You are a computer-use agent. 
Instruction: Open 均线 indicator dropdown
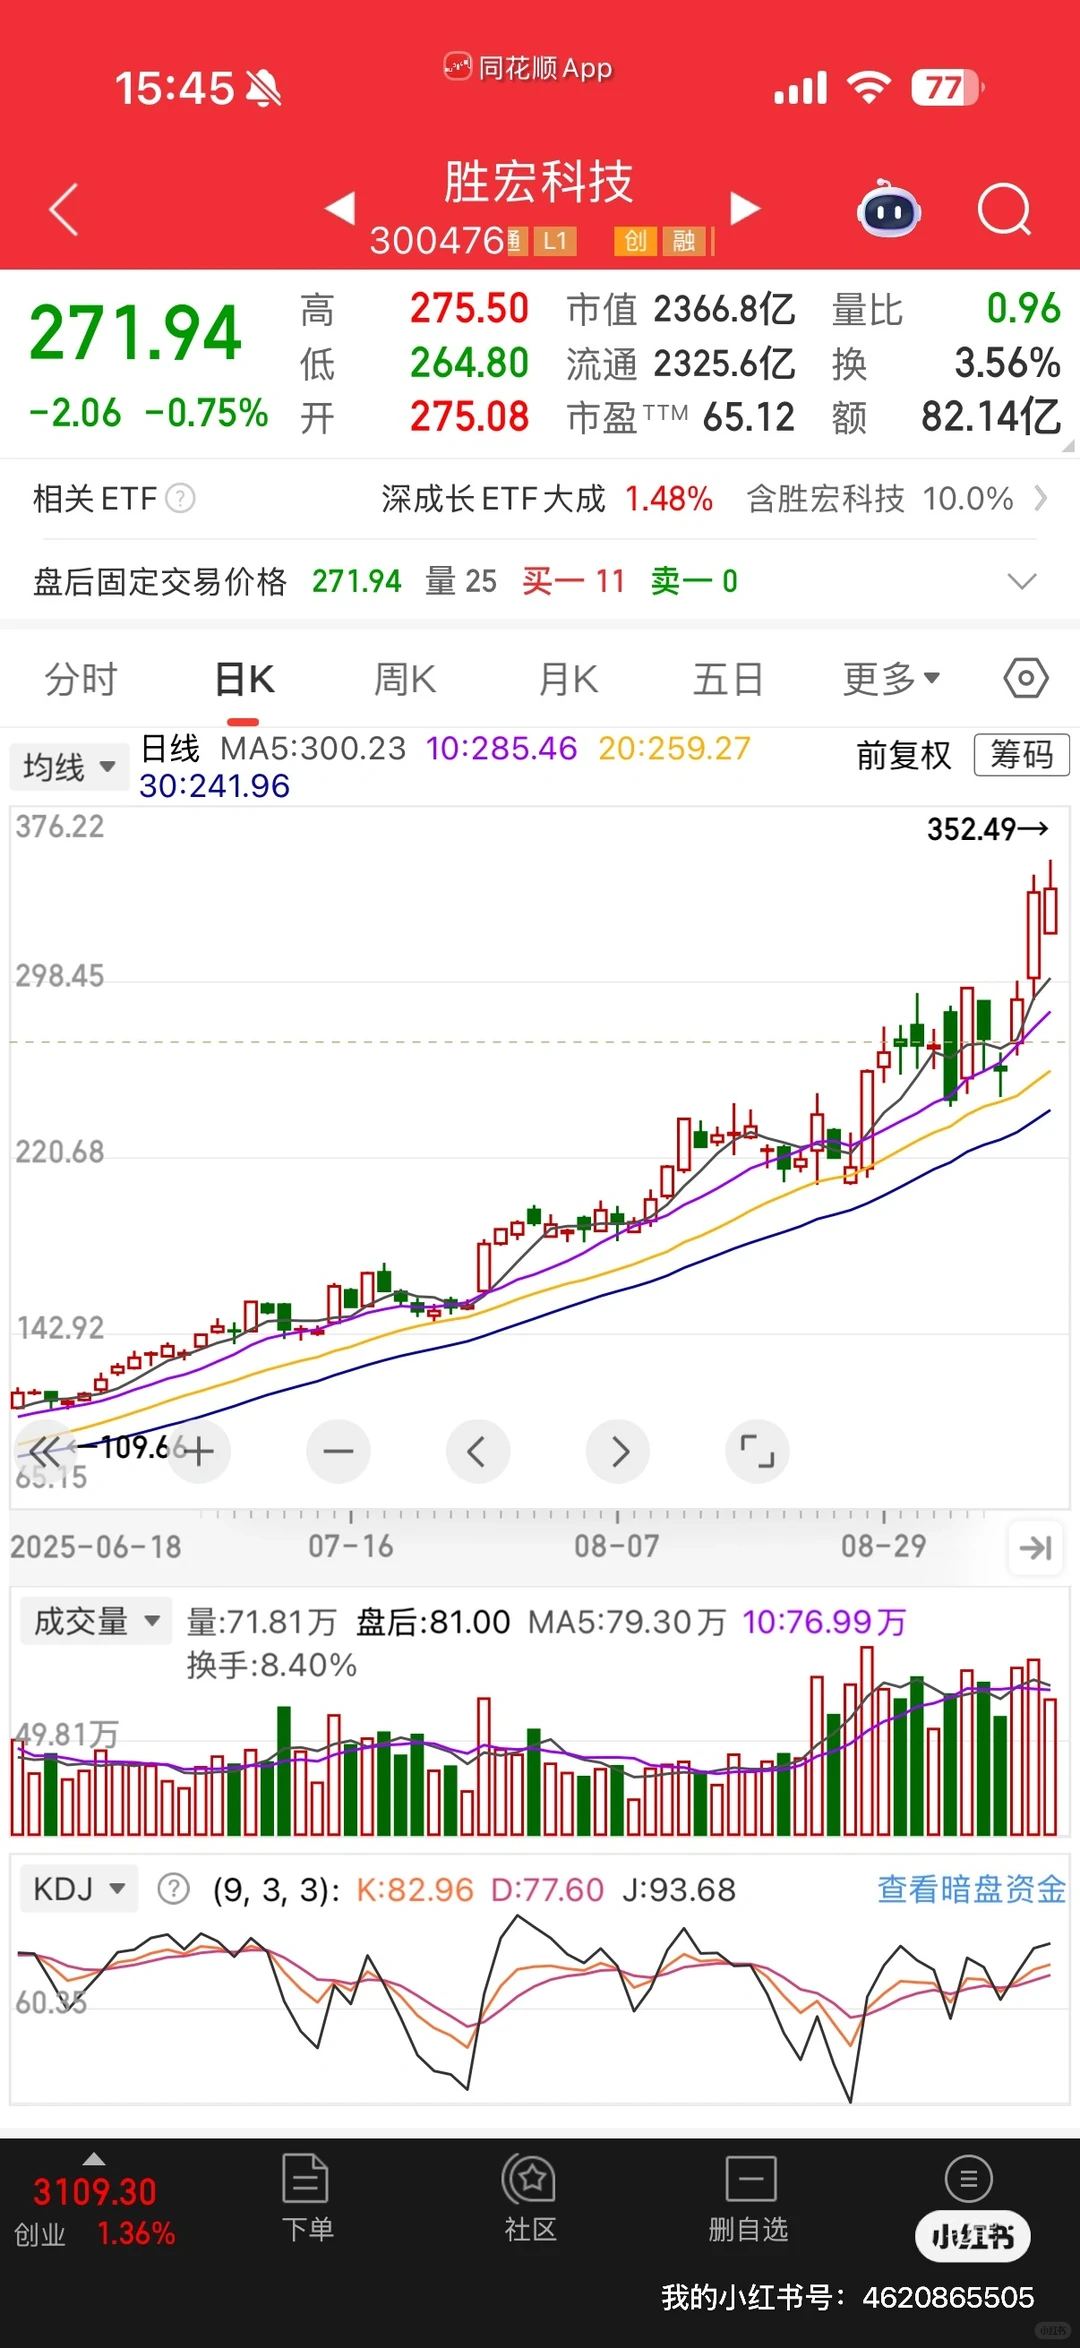click(x=70, y=767)
